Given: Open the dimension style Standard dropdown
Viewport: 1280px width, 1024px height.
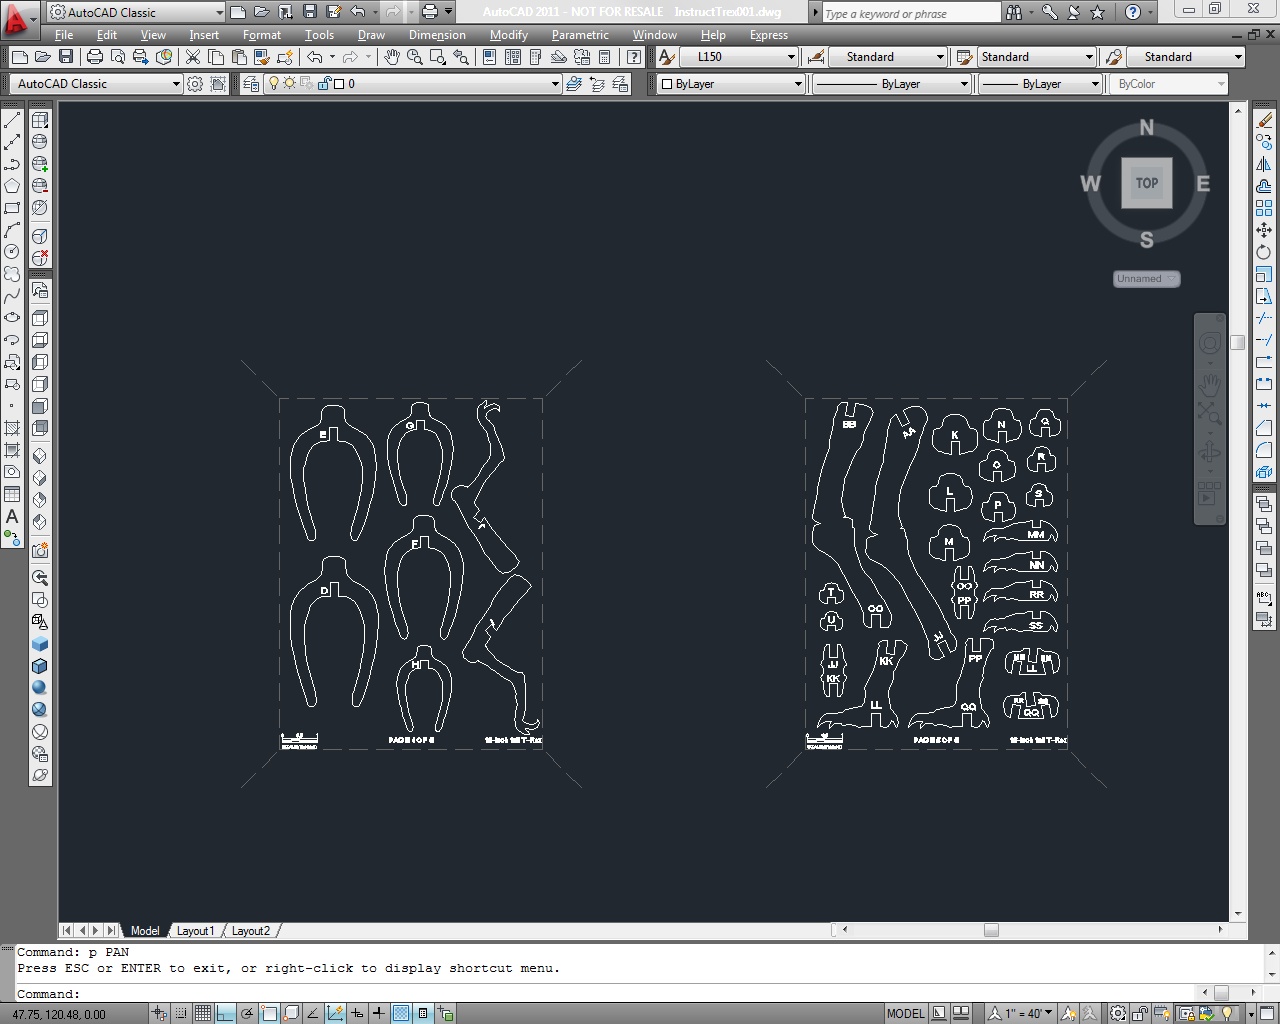Looking at the screenshot, I should pos(889,57).
